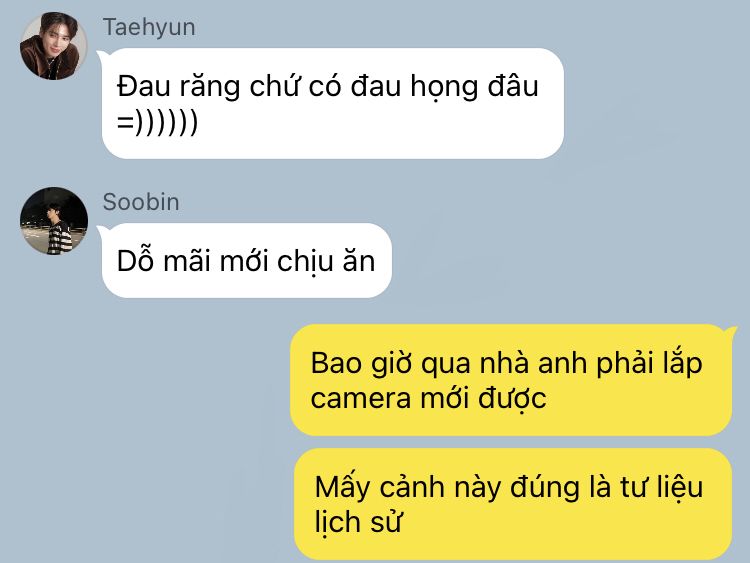Click the Taehyun sender name
The width and height of the screenshot is (750, 563).
coord(149,27)
